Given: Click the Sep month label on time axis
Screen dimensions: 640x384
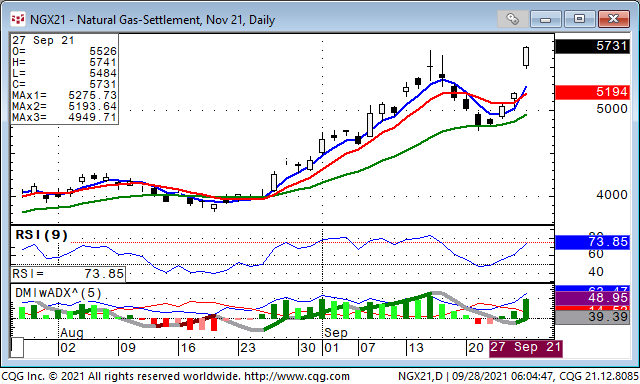Looking at the screenshot, I should pyautogui.click(x=336, y=333).
